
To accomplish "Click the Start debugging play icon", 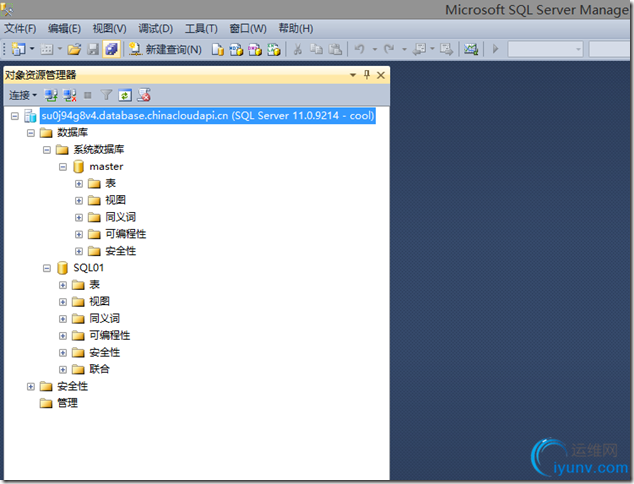I will tap(495, 49).
